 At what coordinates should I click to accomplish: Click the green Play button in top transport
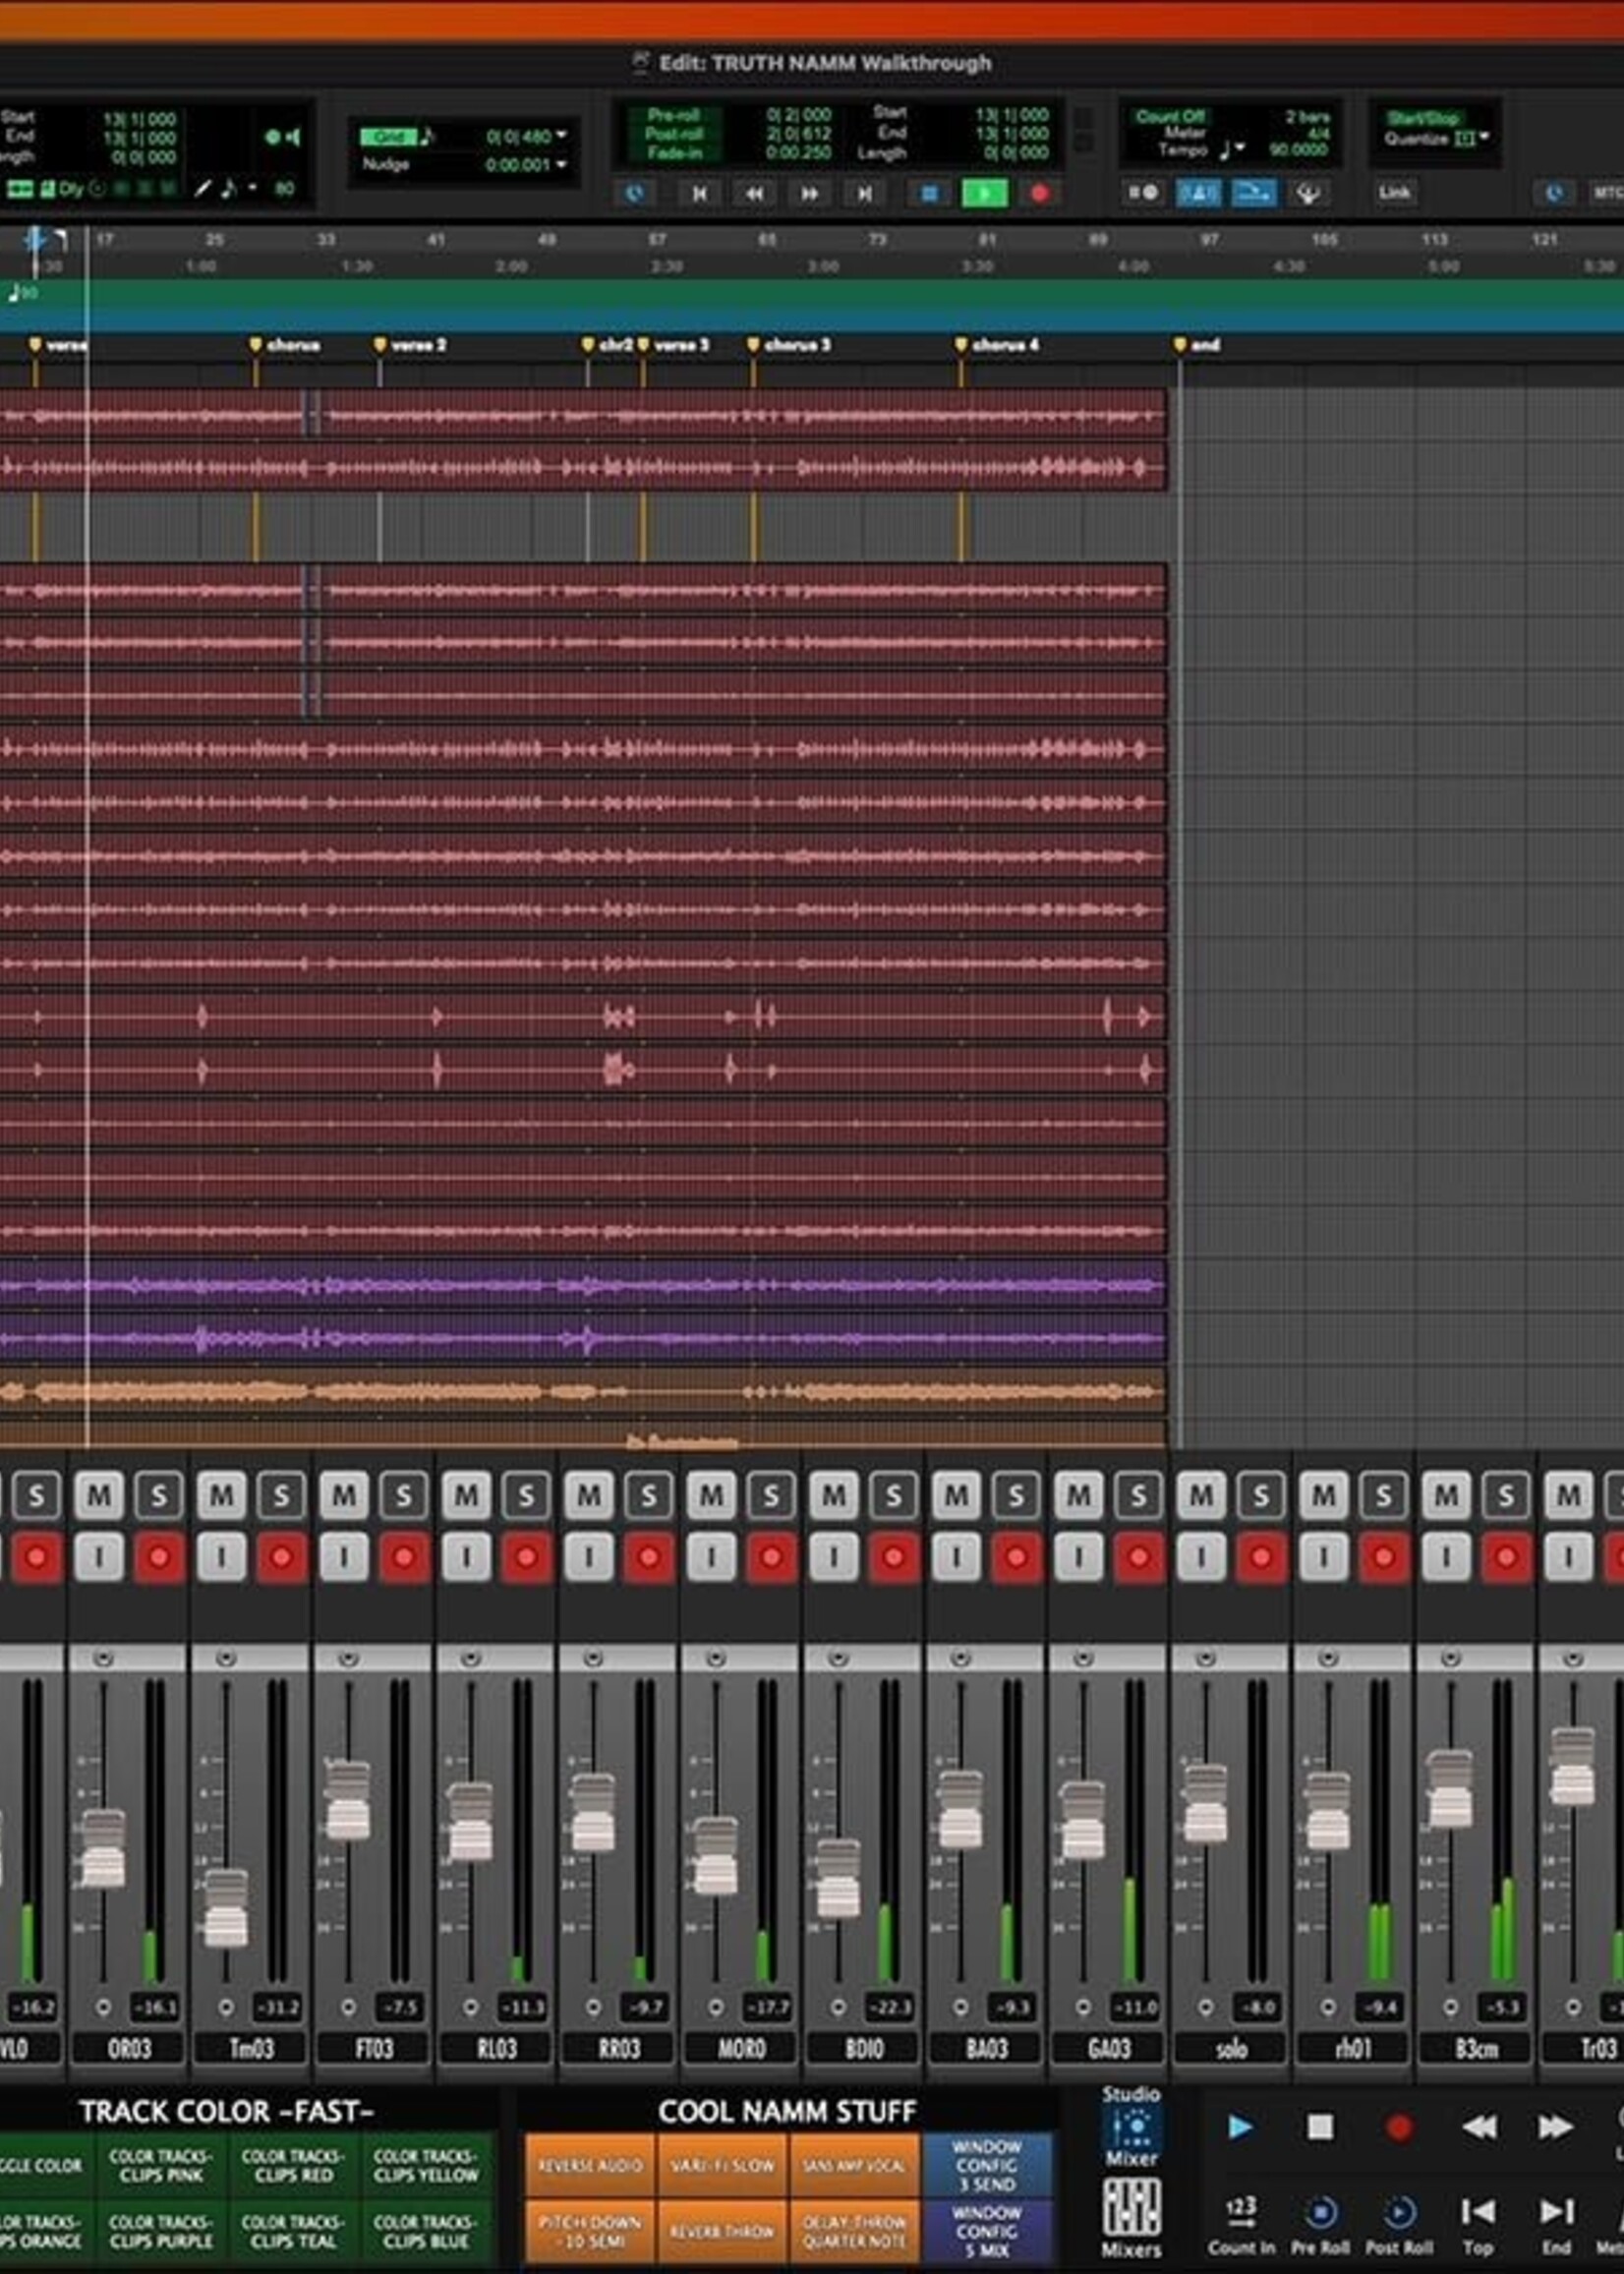984,194
